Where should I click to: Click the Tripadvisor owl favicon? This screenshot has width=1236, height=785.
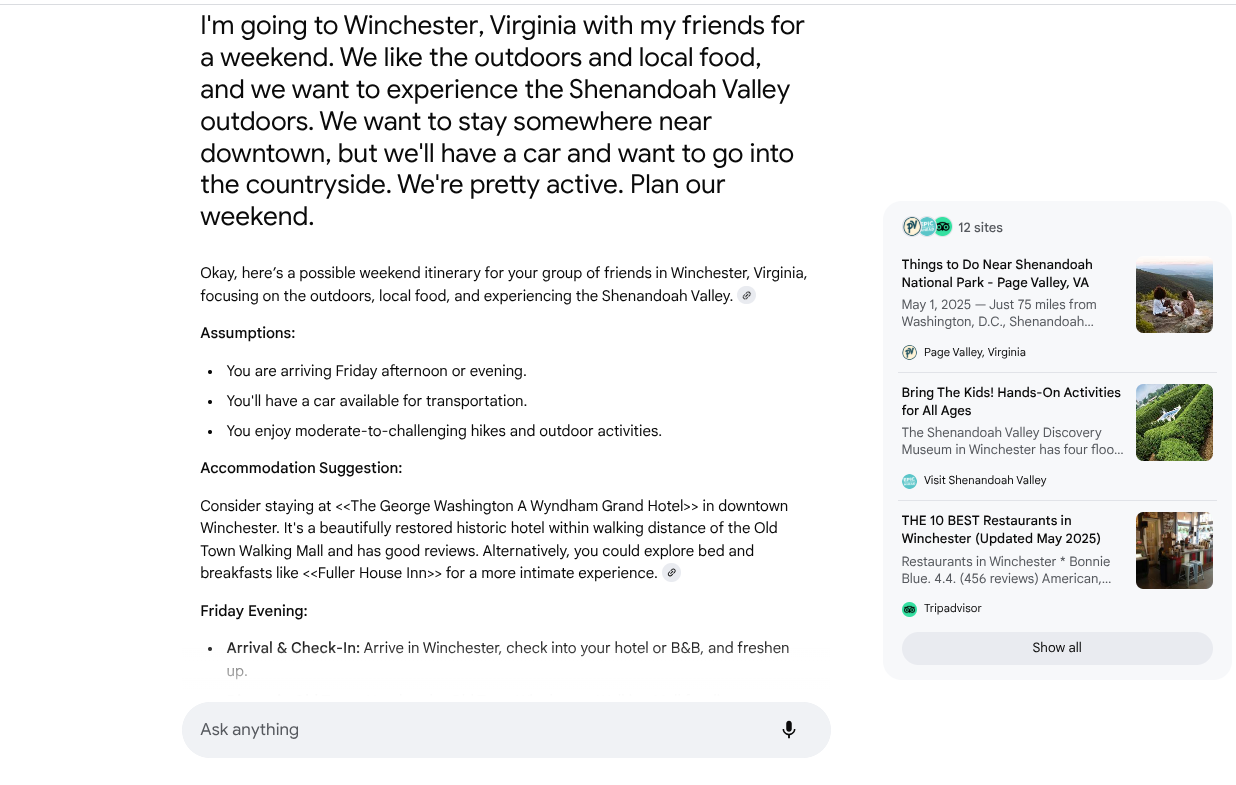point(909,608)
